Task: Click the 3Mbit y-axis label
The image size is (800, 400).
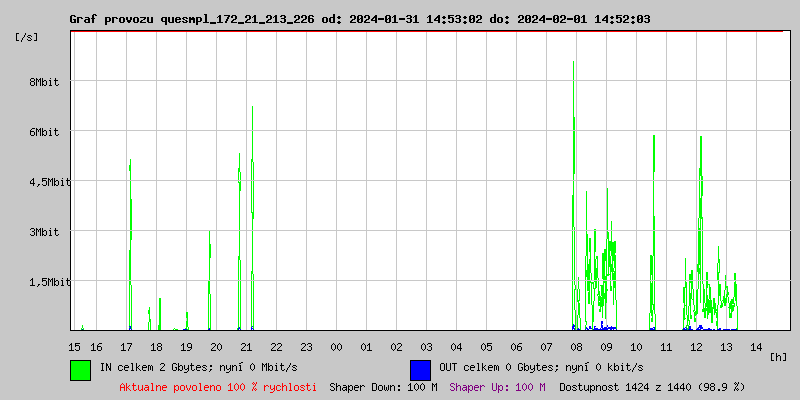Action: click(43, 232)
